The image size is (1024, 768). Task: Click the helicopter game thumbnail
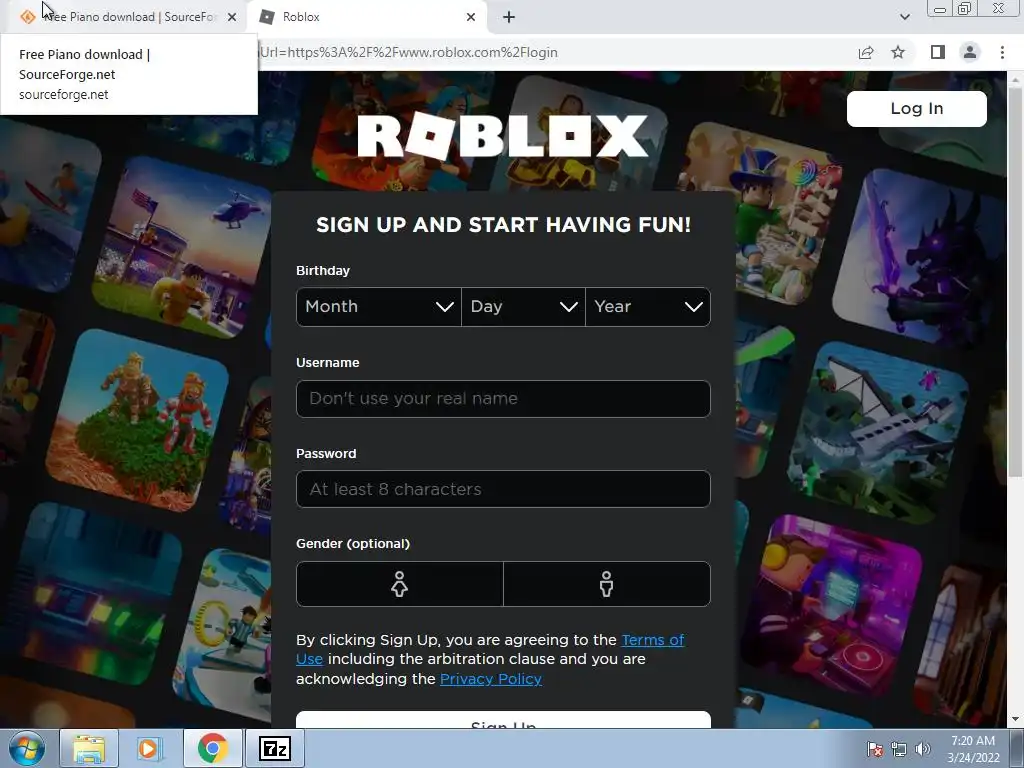184,248
